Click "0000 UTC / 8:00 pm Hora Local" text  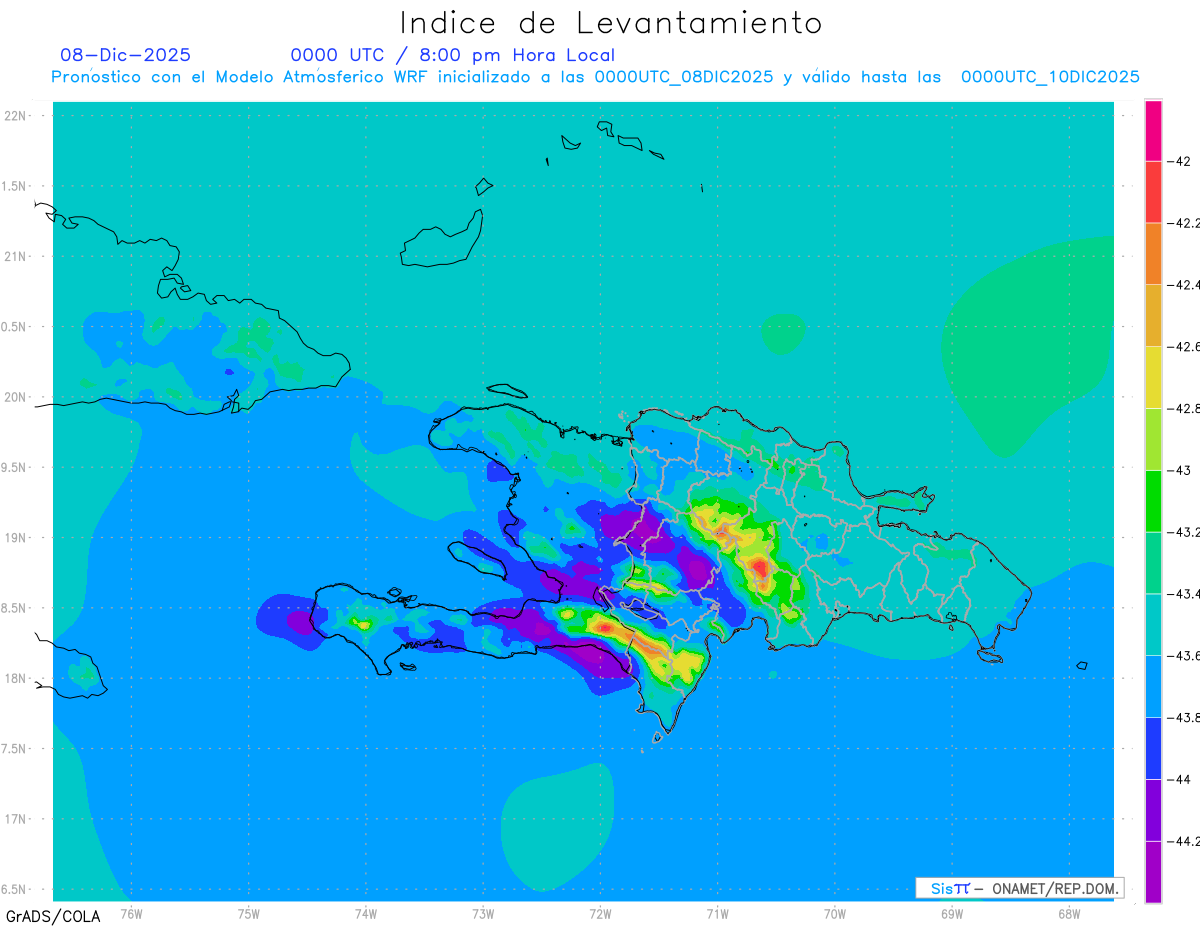pos(453,55)
